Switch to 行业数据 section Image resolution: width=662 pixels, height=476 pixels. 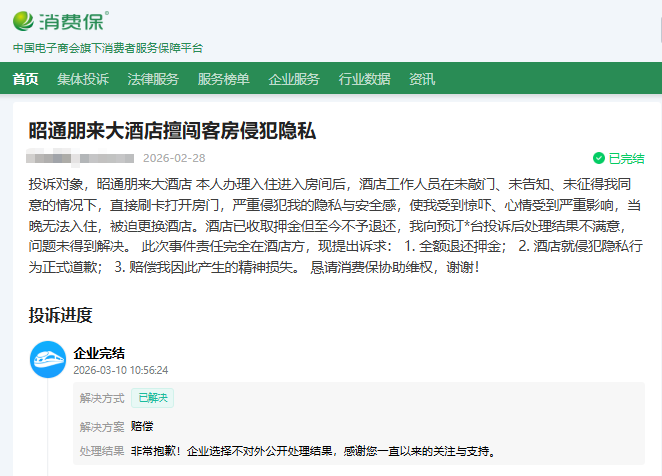(364, 79)
